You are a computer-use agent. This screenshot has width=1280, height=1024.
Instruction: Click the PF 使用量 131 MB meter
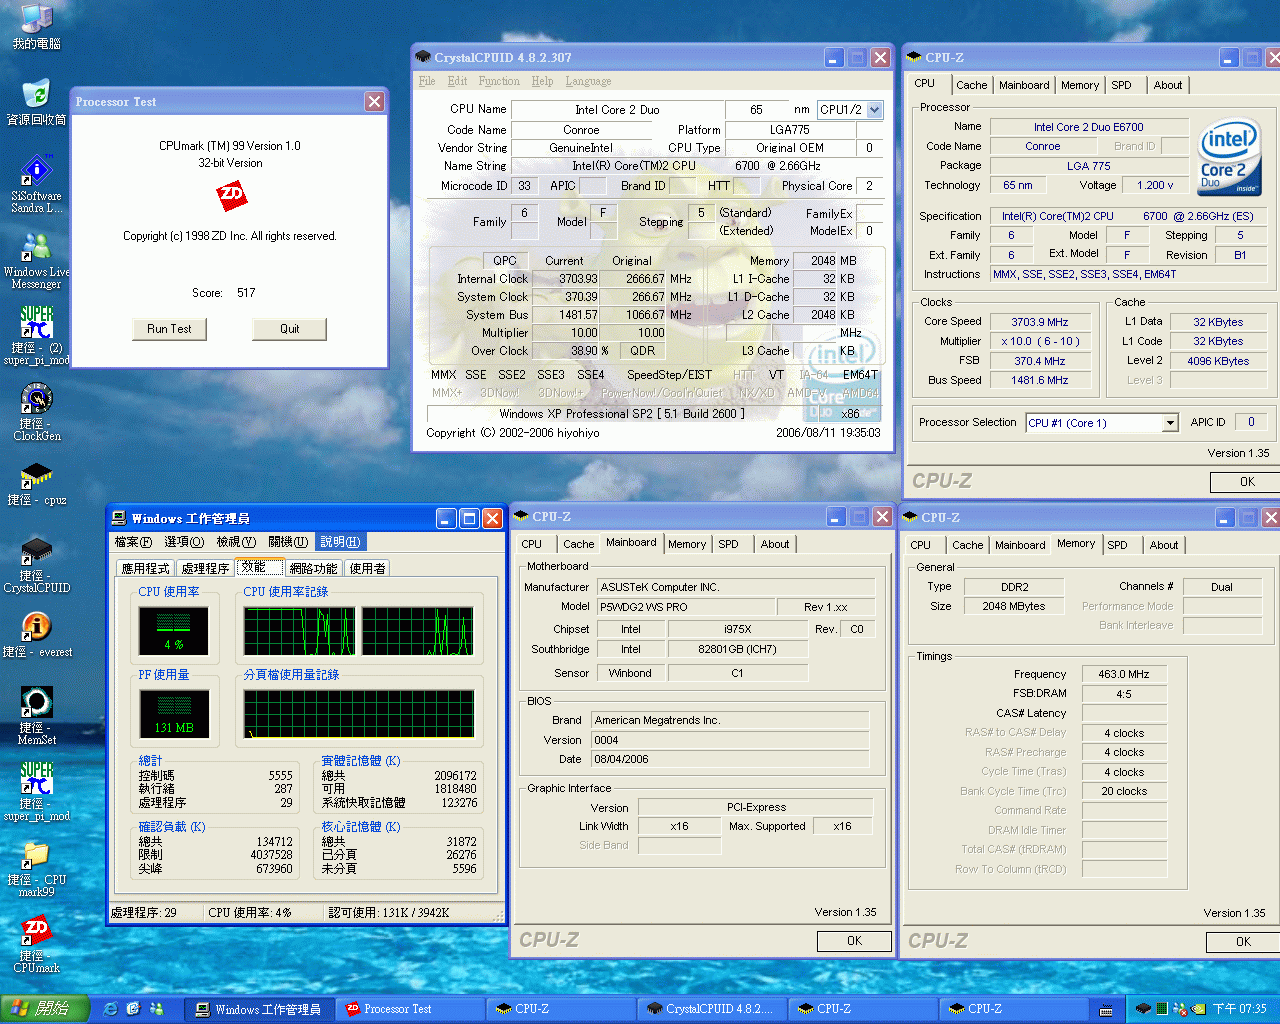(174, 714)
